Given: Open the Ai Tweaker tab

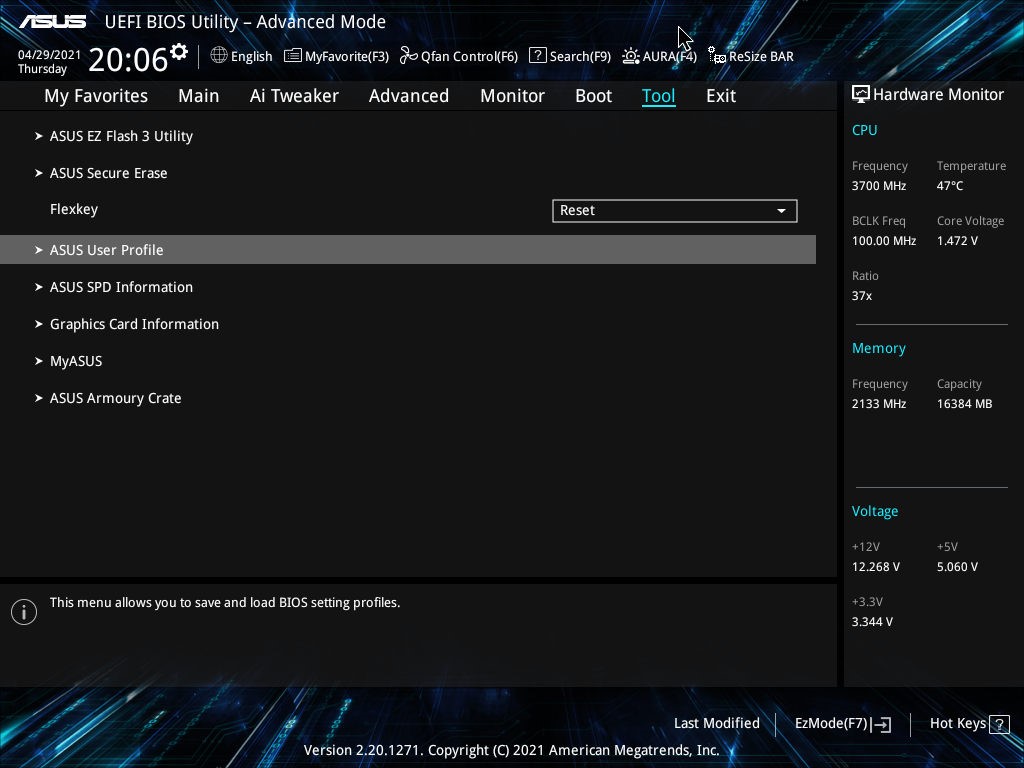Looking at the screenshot, I should pos(294,96).
